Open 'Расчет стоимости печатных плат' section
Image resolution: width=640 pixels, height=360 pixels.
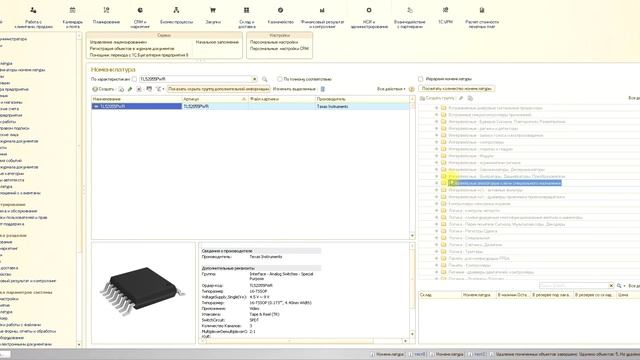click(482, 17)
